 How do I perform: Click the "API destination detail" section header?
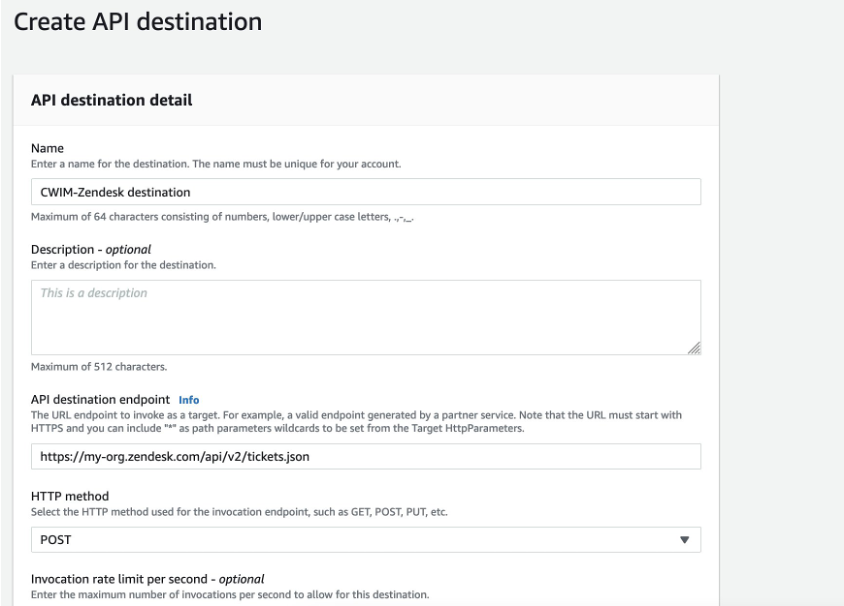111,100
